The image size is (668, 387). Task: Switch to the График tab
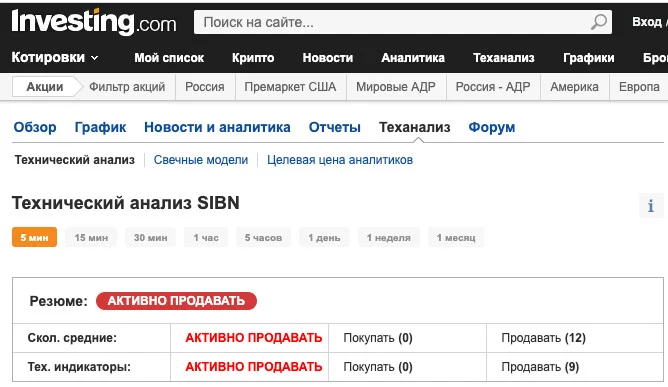pos(100,127)
